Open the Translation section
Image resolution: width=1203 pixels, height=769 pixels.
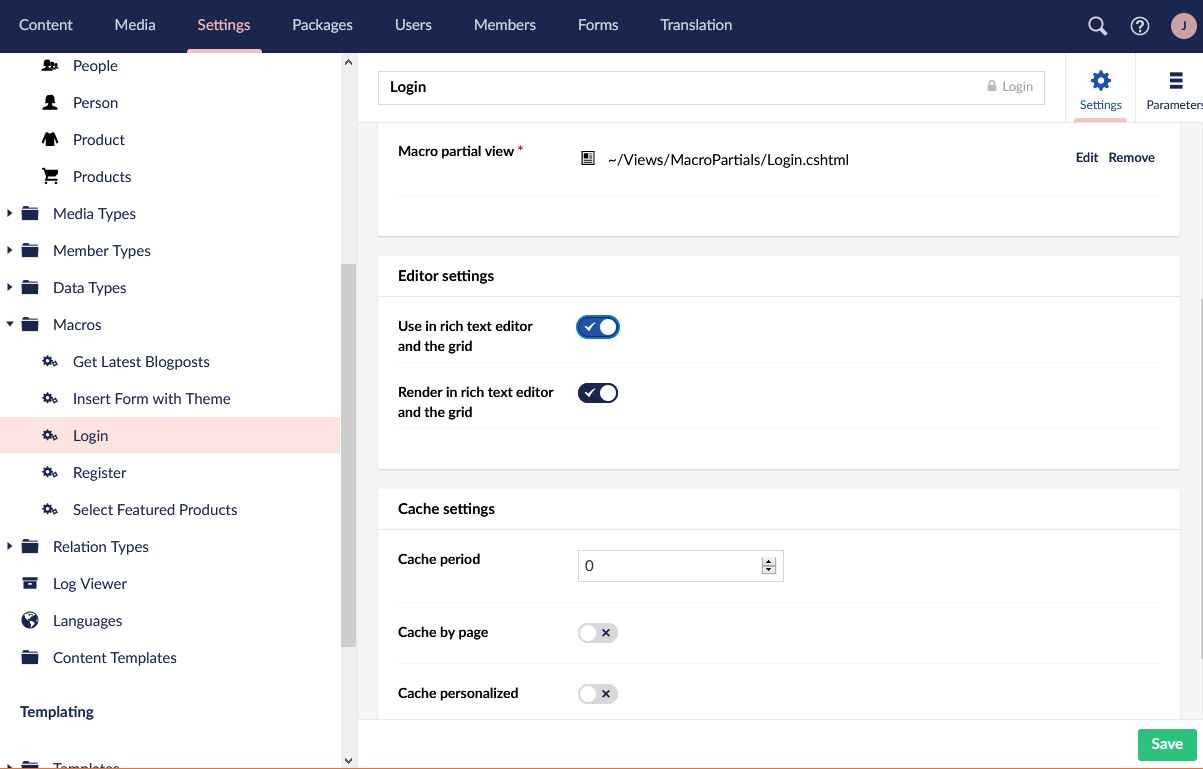696,25
